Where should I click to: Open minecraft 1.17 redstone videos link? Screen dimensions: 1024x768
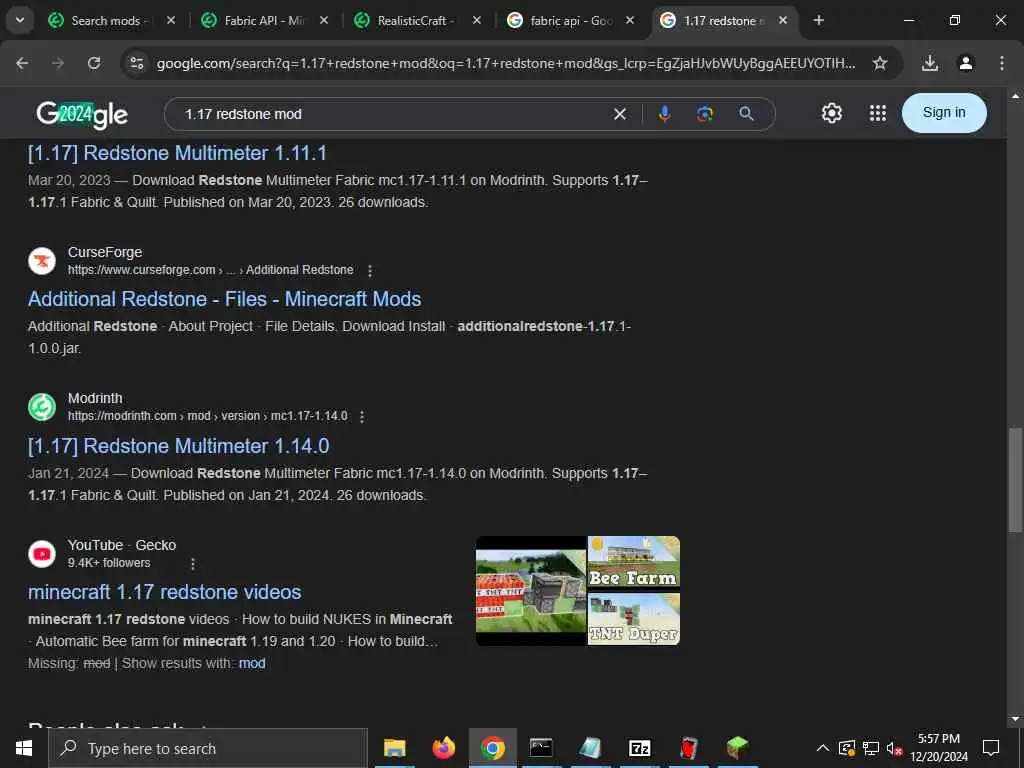click(165, 592)
